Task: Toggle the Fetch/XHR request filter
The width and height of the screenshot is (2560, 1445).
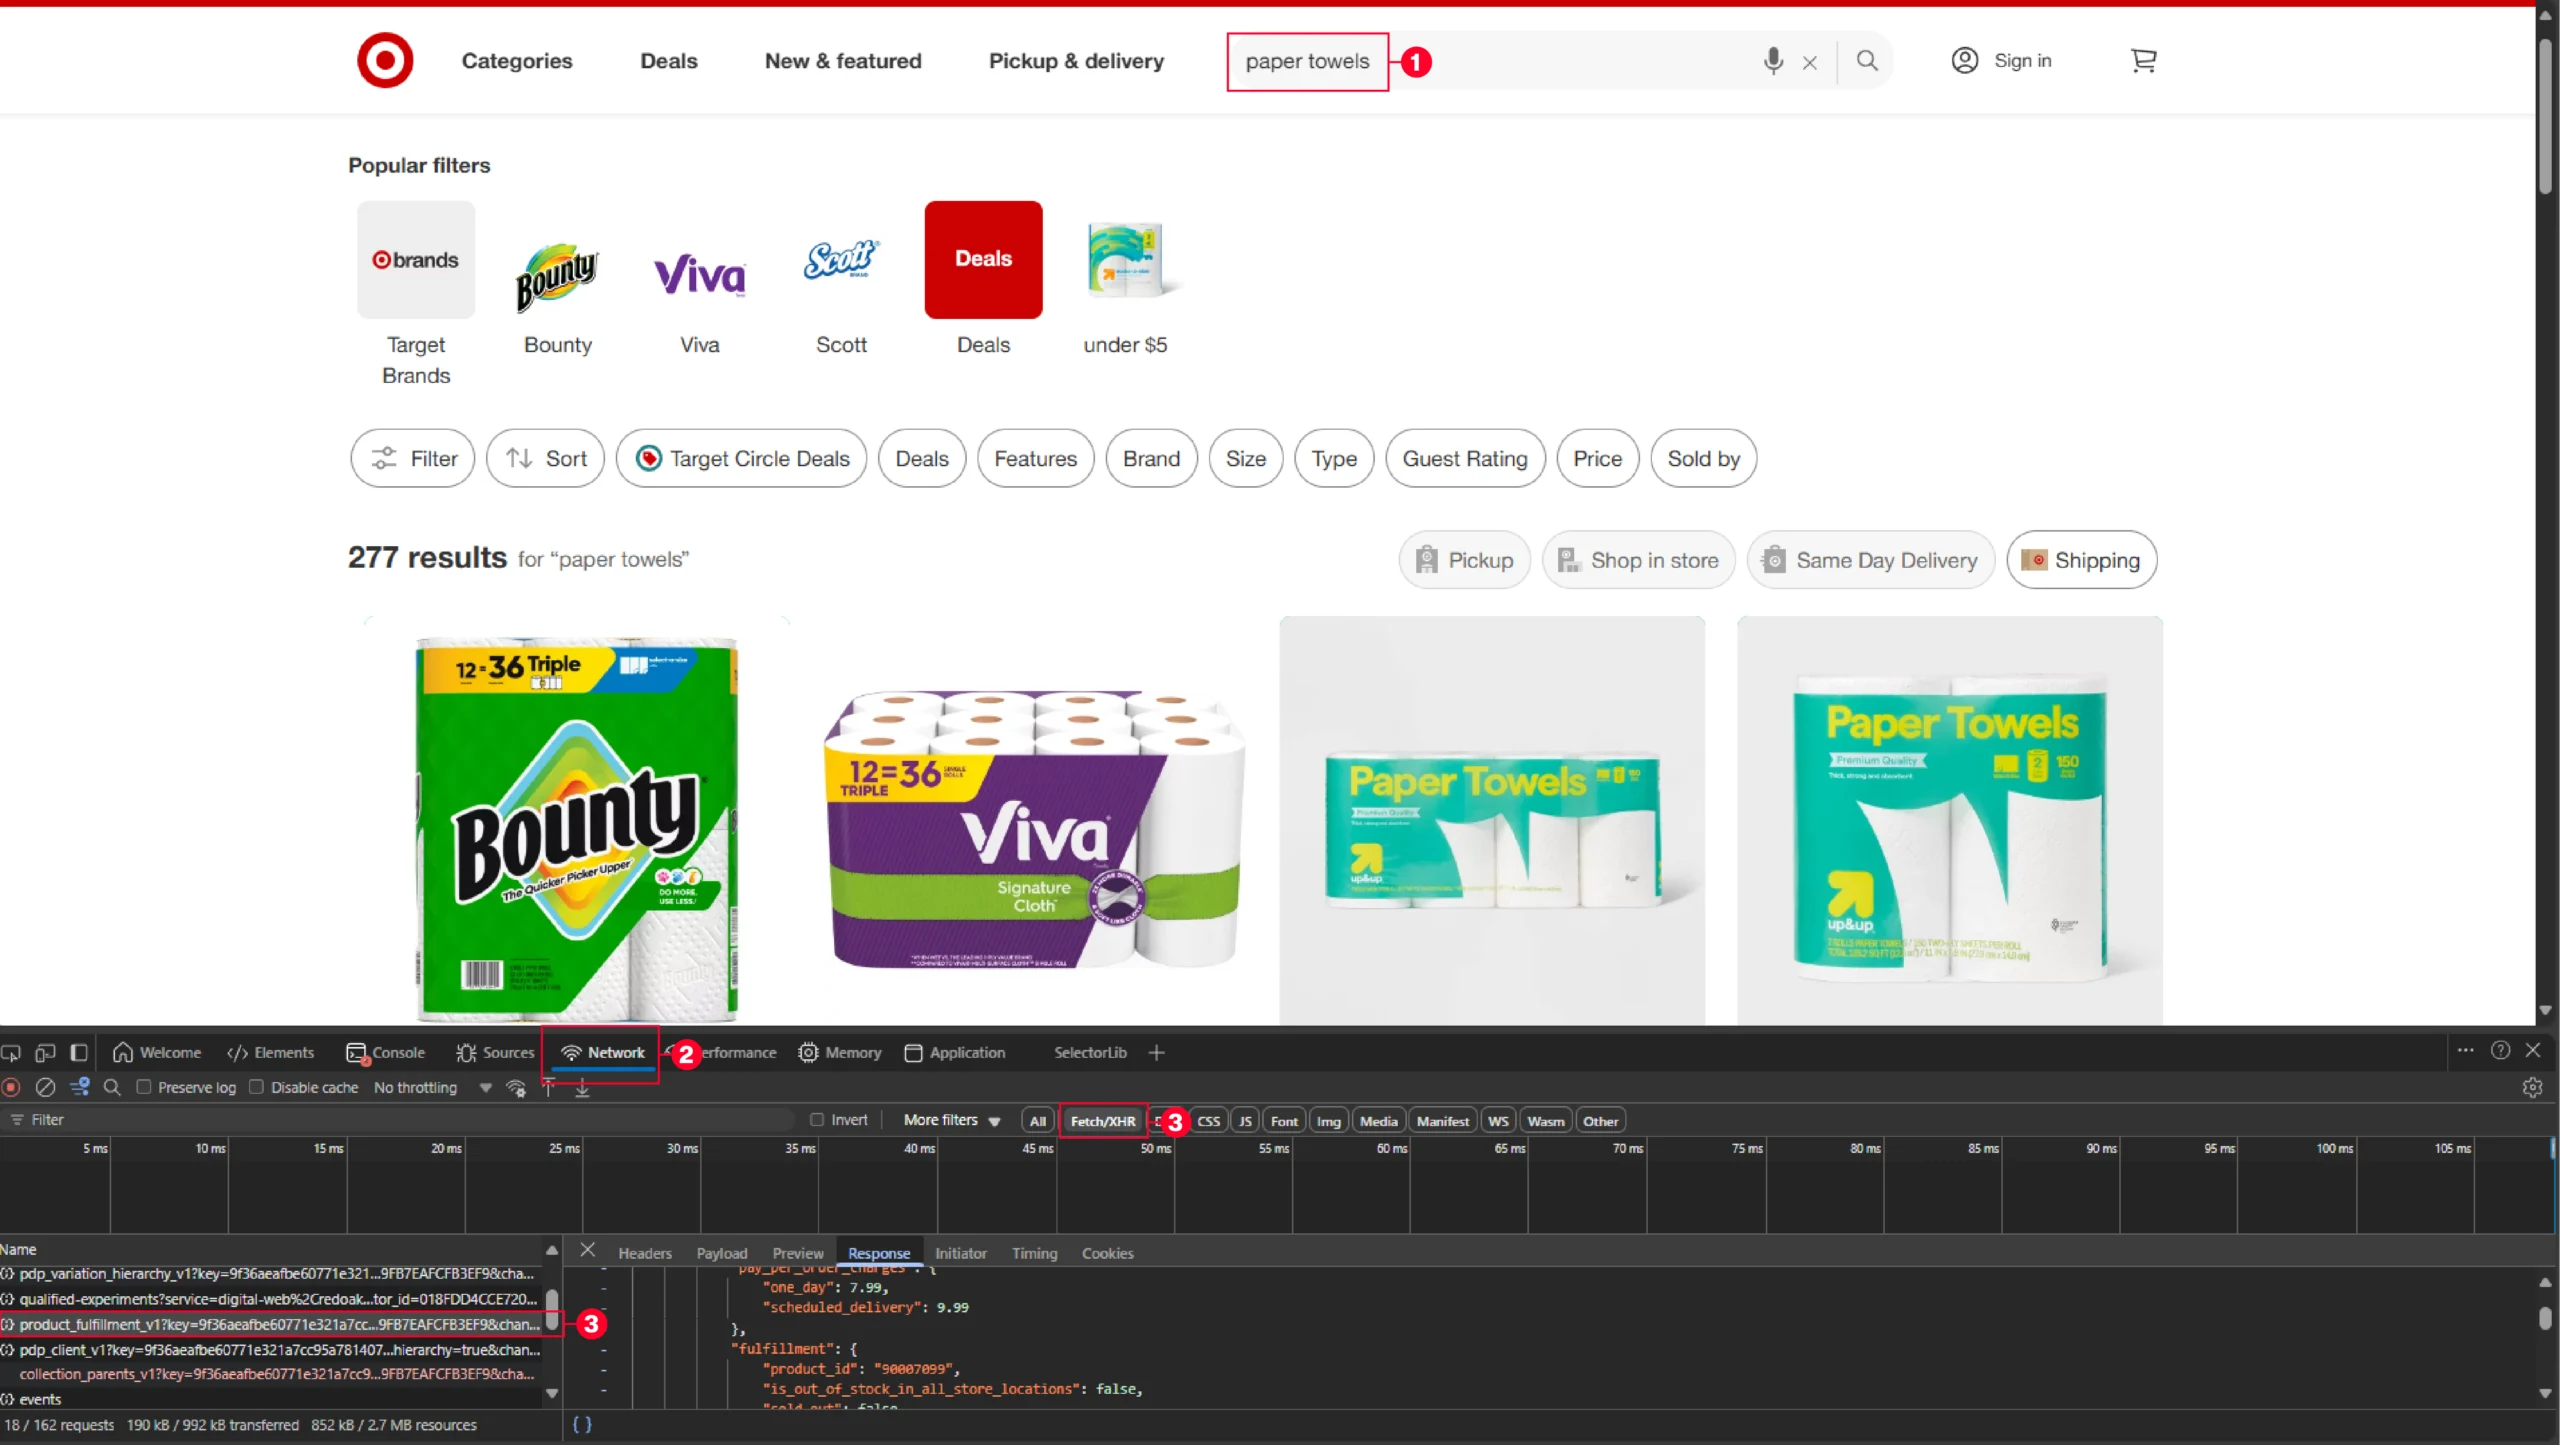Action: pyautogui.click(x=1103, y=1121)
